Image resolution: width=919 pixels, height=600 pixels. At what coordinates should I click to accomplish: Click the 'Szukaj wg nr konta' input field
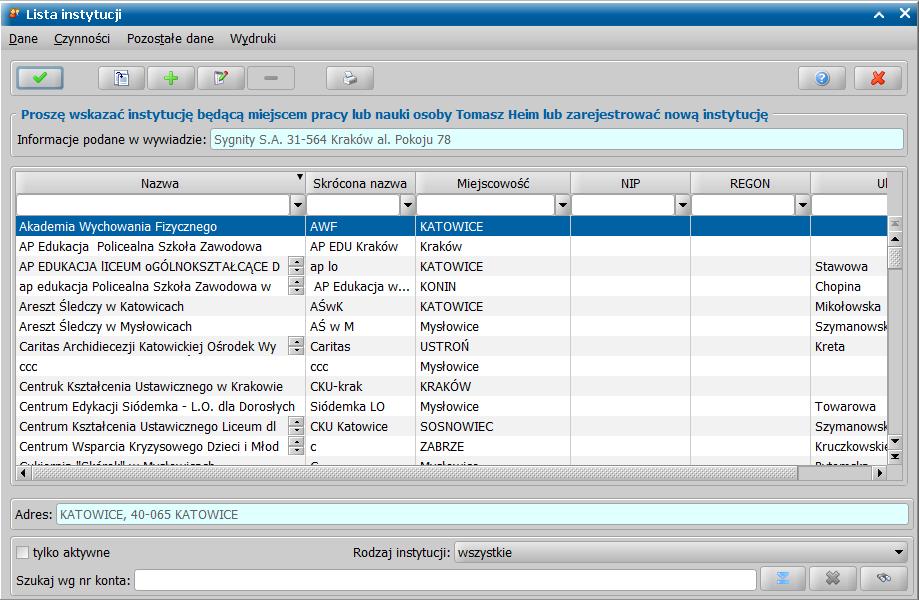click(445, 580)
